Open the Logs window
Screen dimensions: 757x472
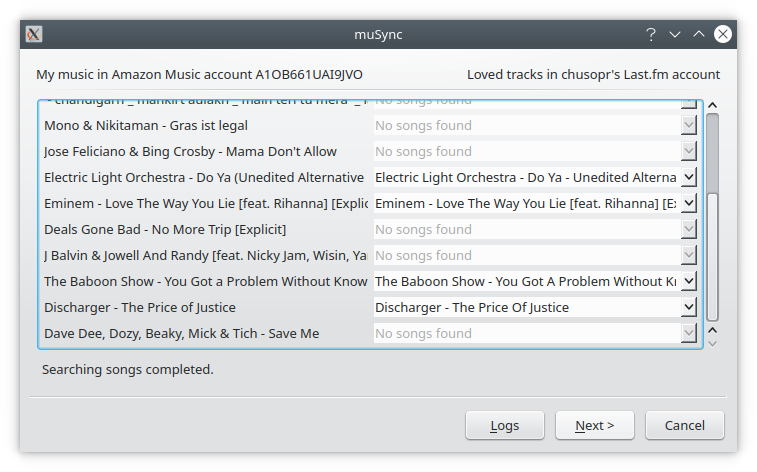pyautogui.click(x=505, y=425)
